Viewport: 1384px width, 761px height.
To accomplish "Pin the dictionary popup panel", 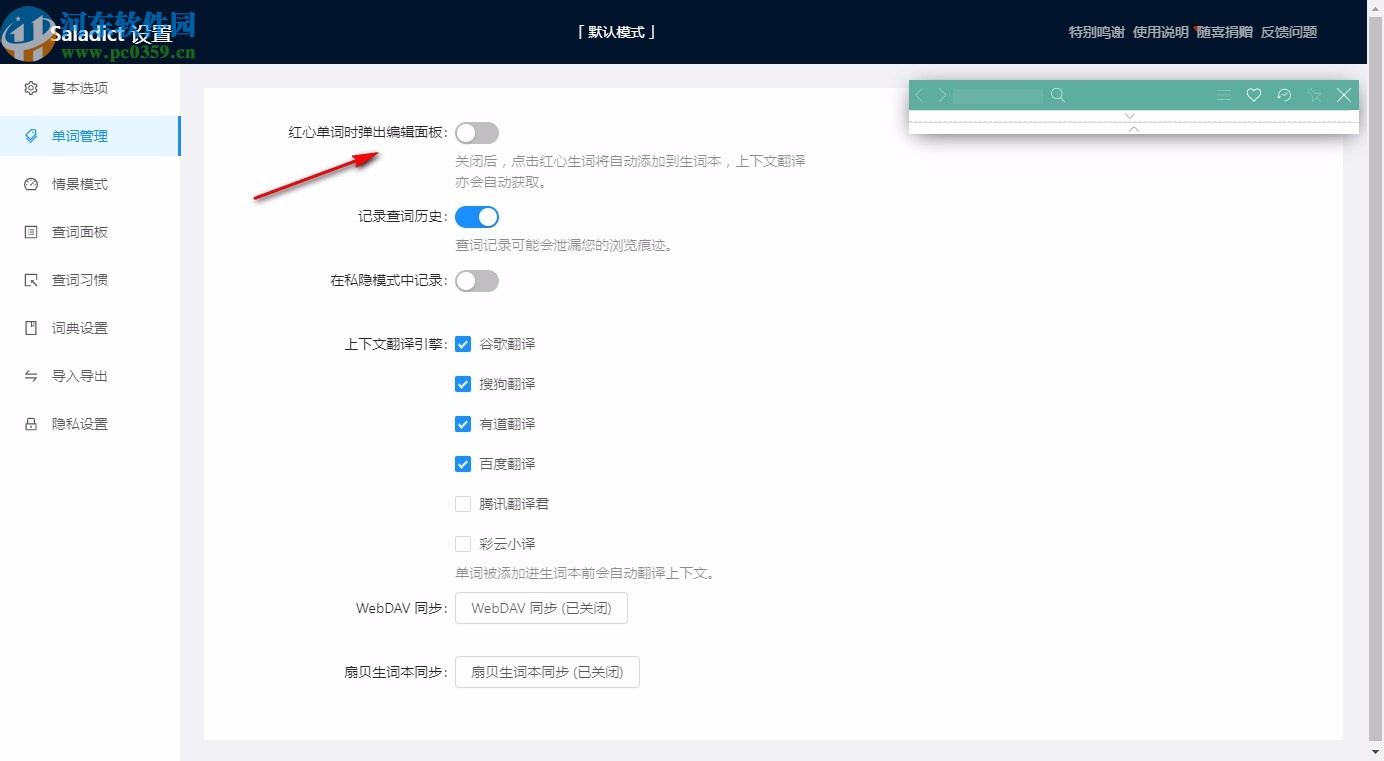I will (x=1314, y=95).
